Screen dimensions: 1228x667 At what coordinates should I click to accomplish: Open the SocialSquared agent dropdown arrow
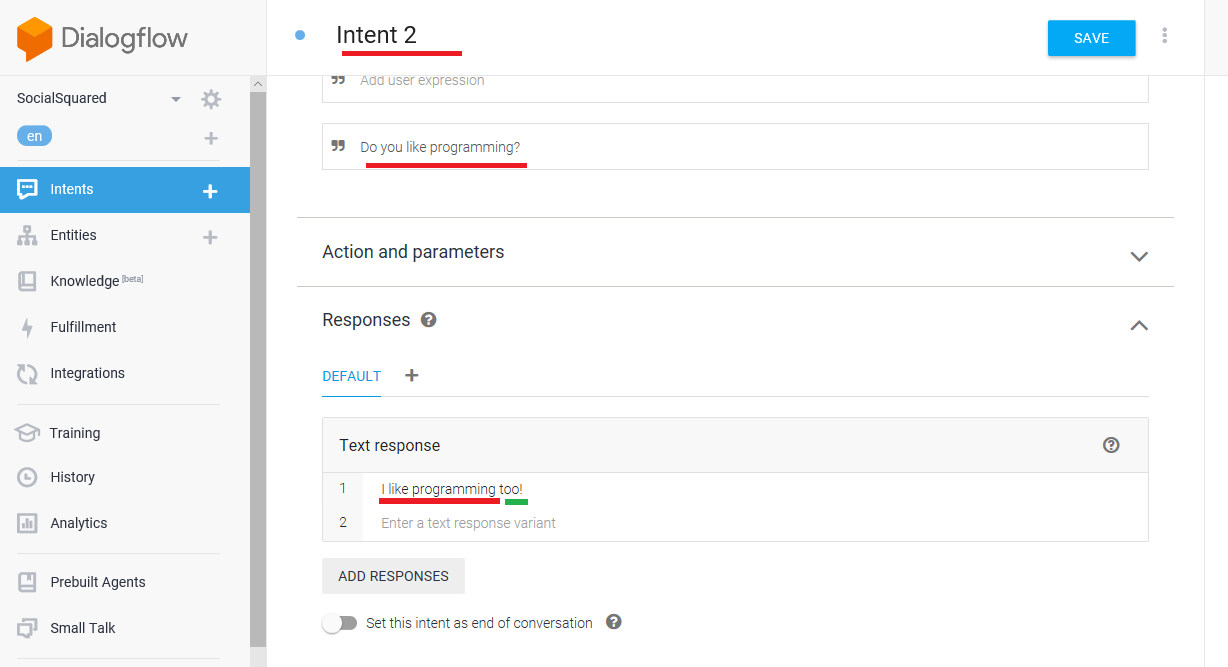[x=176, y=99]
